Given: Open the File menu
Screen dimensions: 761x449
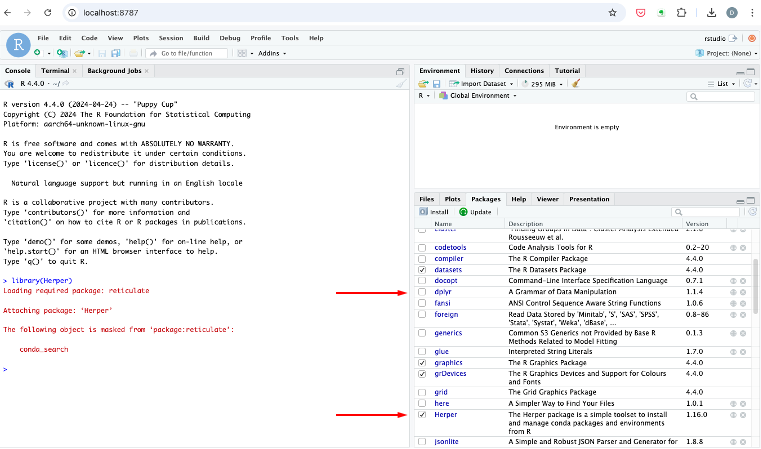Looking at the screenshot, I should [43, 38].
